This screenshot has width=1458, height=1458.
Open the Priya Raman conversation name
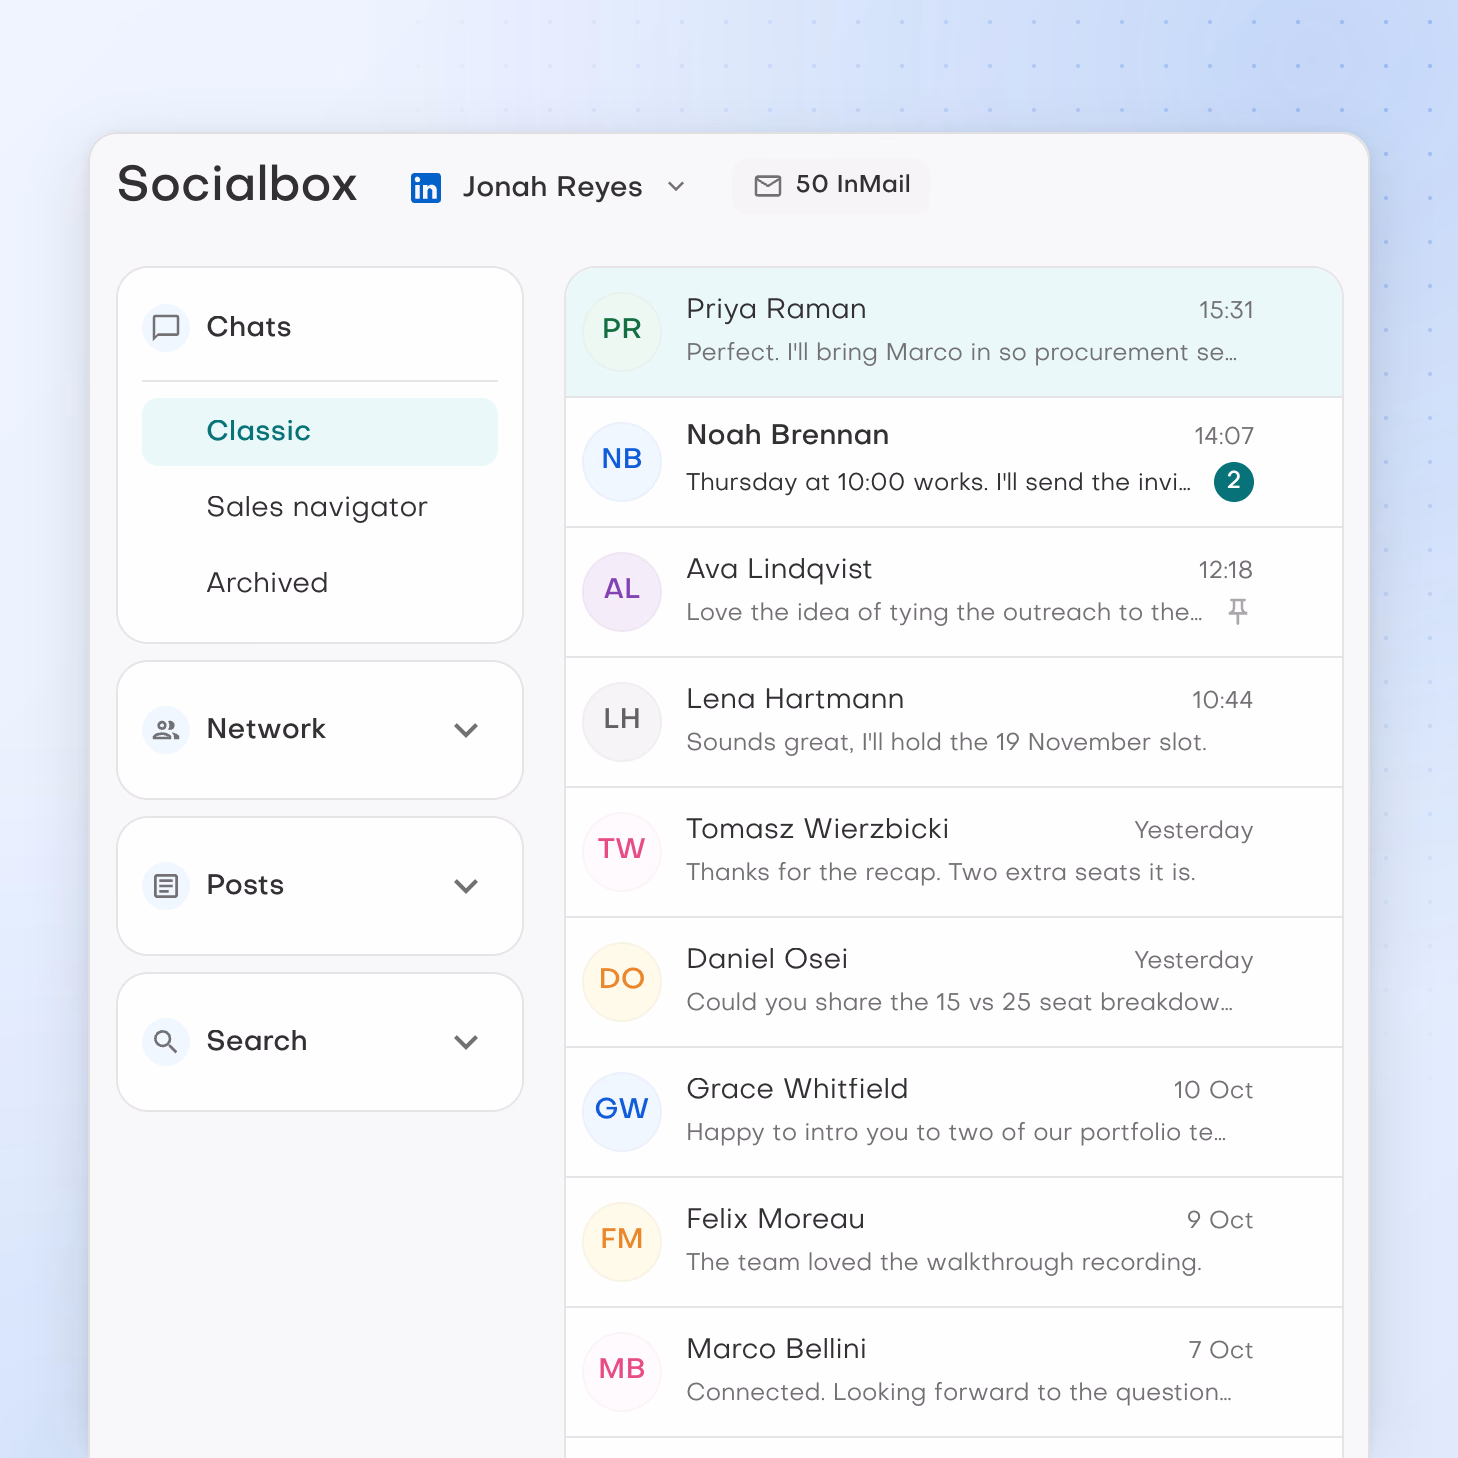coord(776,309)
